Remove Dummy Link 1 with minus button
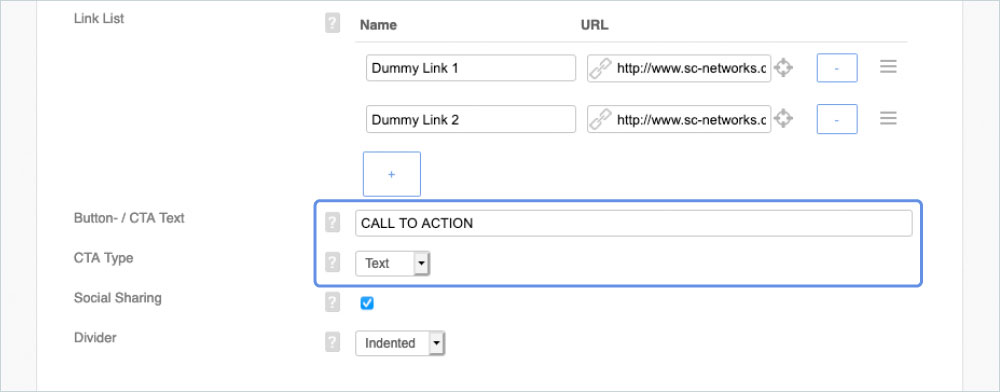The width and height of the screenshot is (1000, 392). [x=837, y=68]
